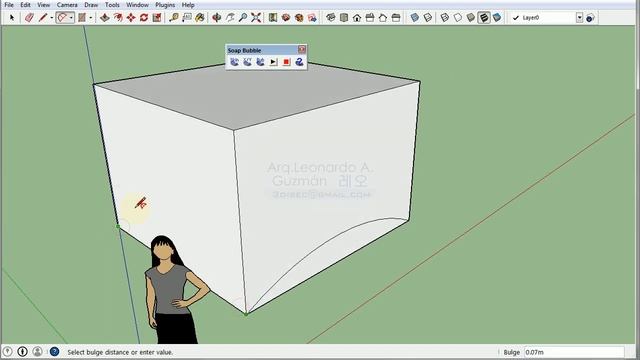This screenshot has height=360, width=640.
Task: Open the File menu
Action: 9,5
